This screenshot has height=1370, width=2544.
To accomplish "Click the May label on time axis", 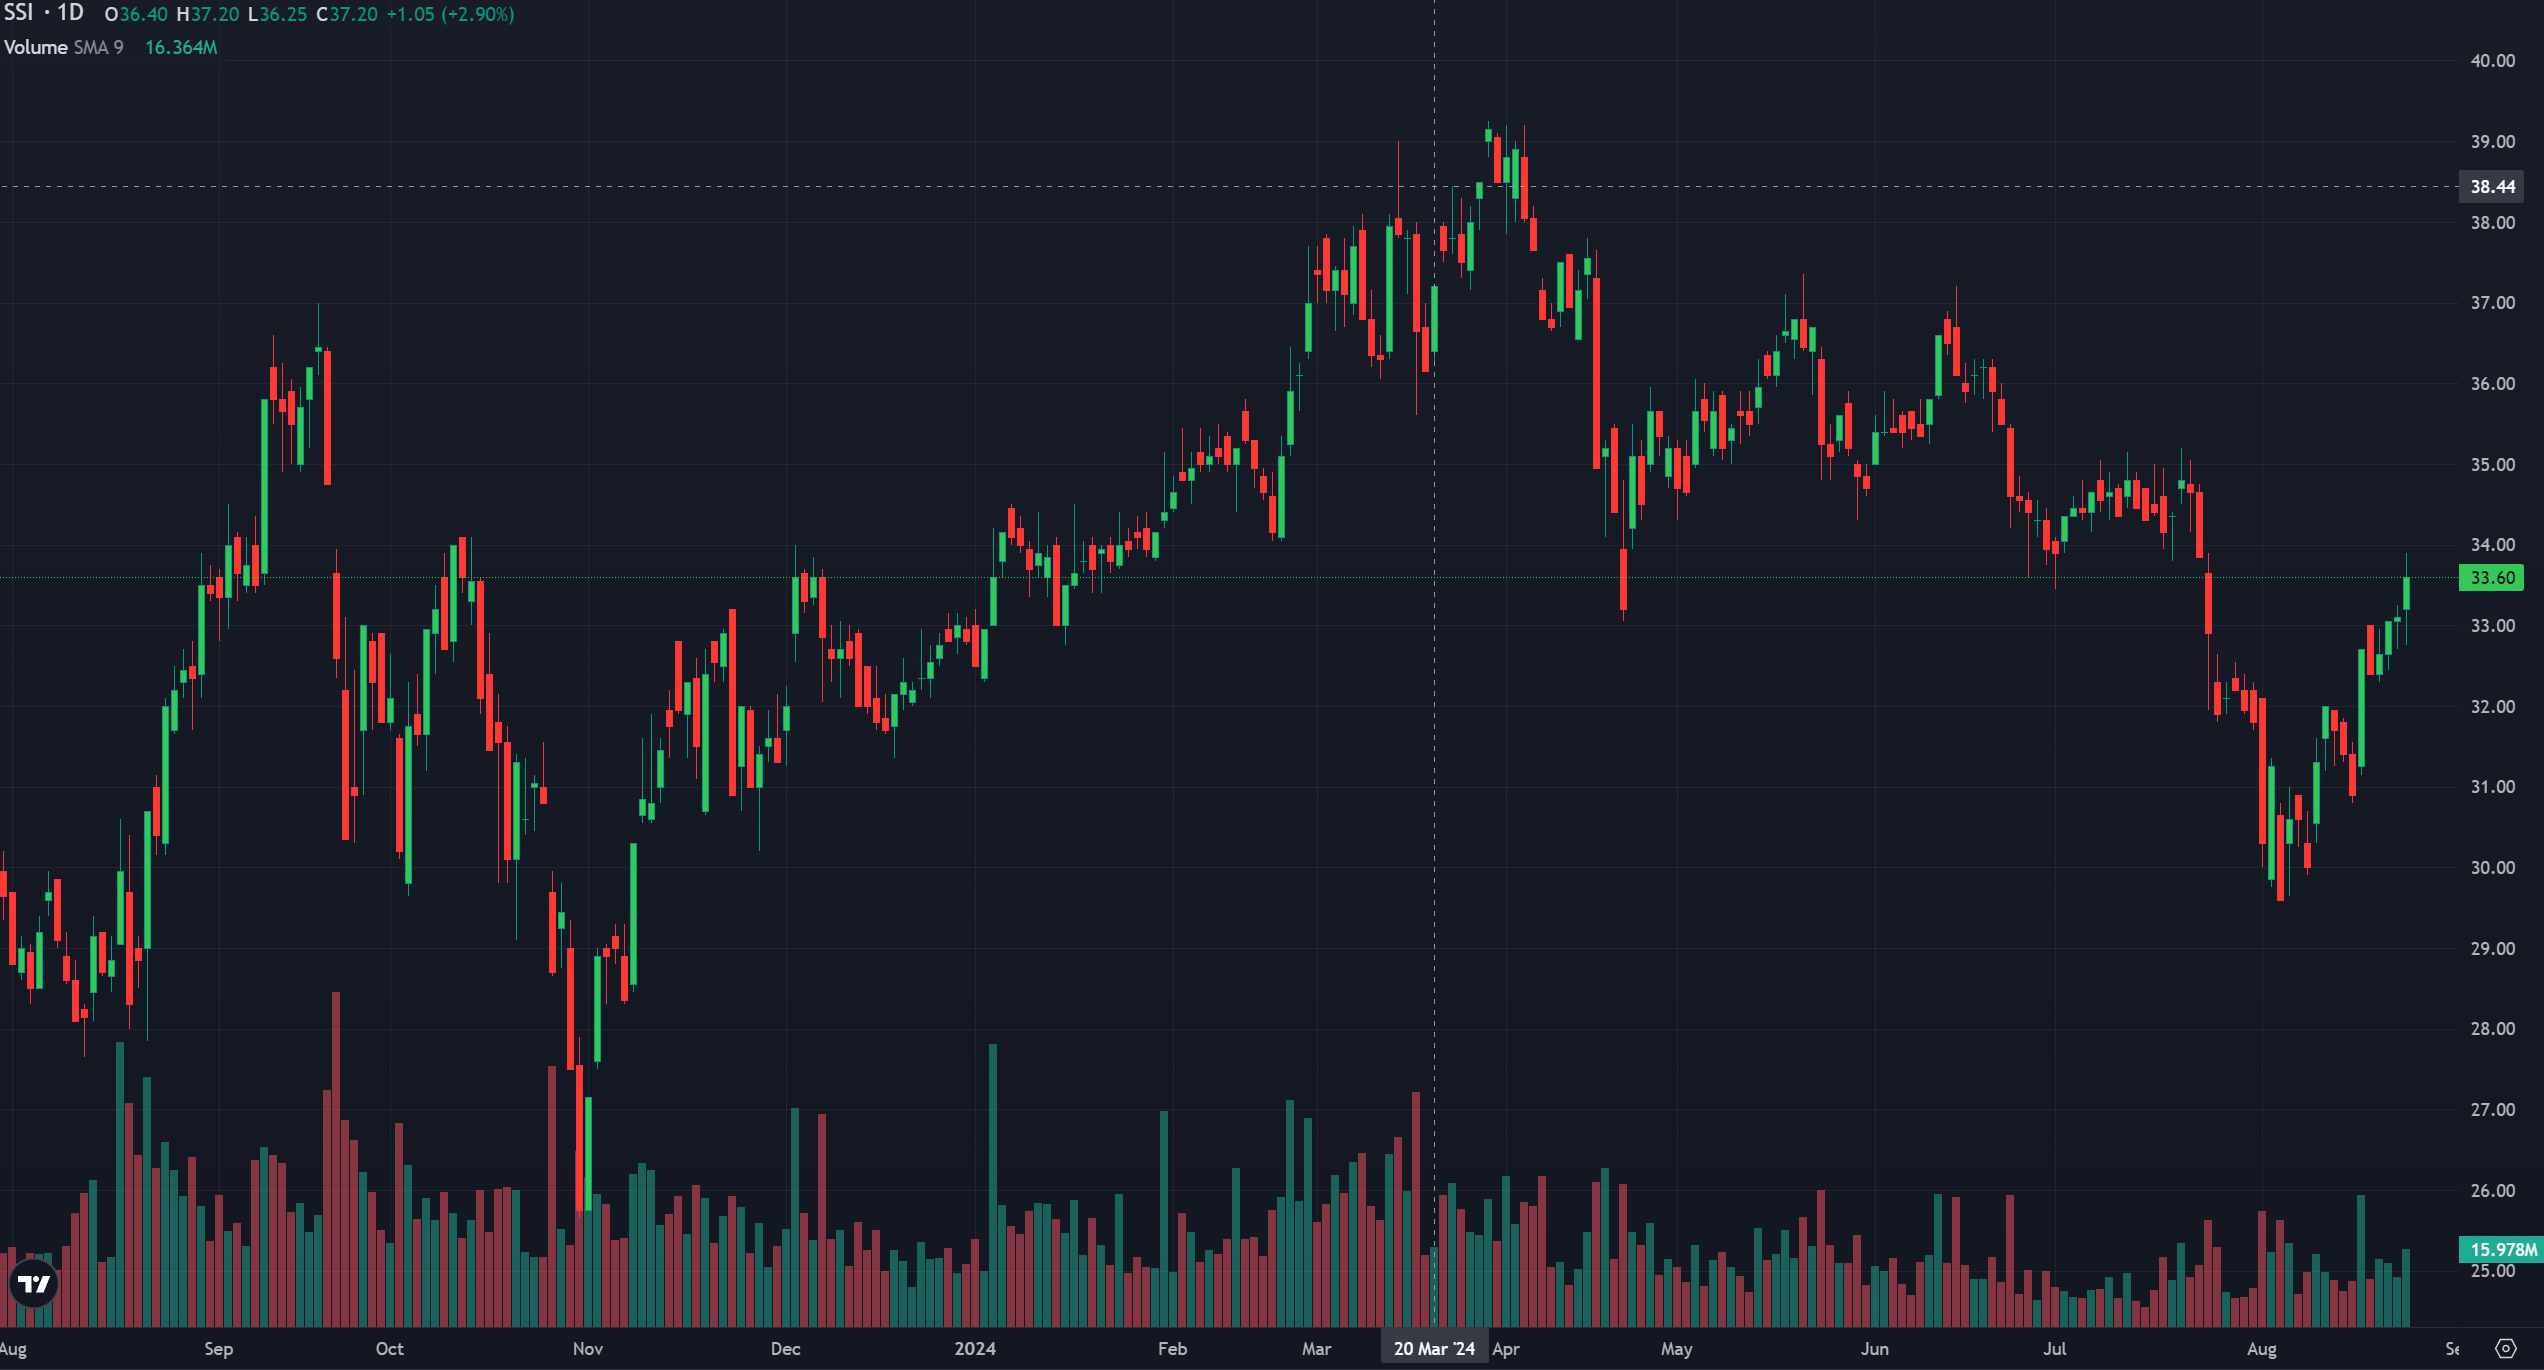I will pos(1676,1348).
